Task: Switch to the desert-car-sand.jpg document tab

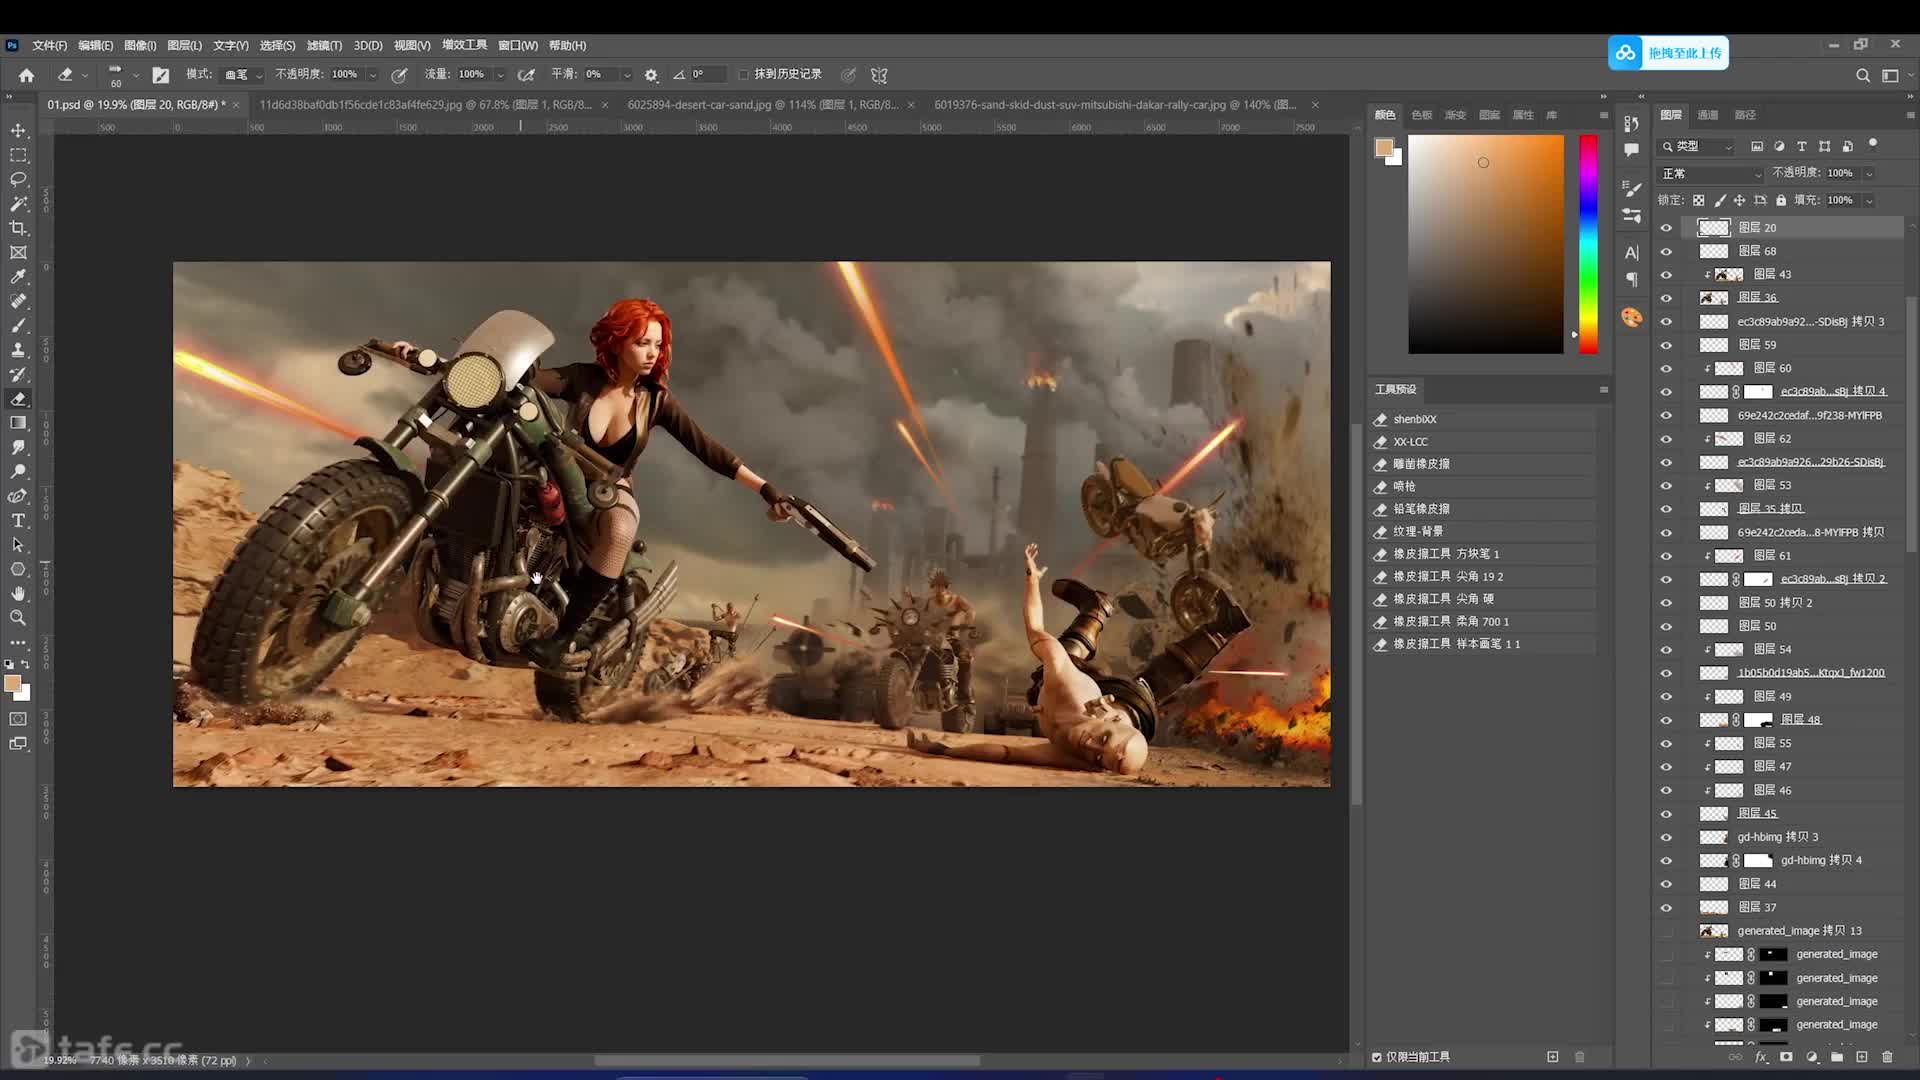Action: [x=762, y=105]
